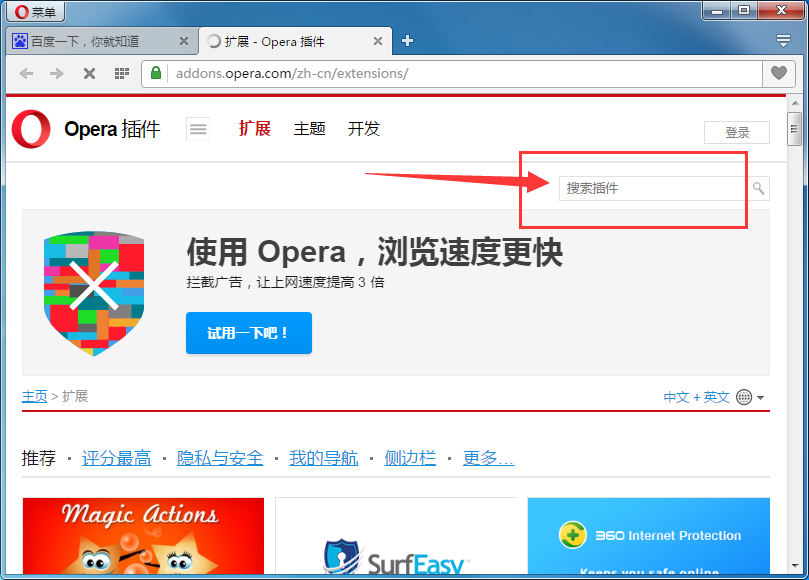Open the 隐私与安全 category link
Image resolution: width=809 pixels, height=580 pixels.
pos(220,458)
